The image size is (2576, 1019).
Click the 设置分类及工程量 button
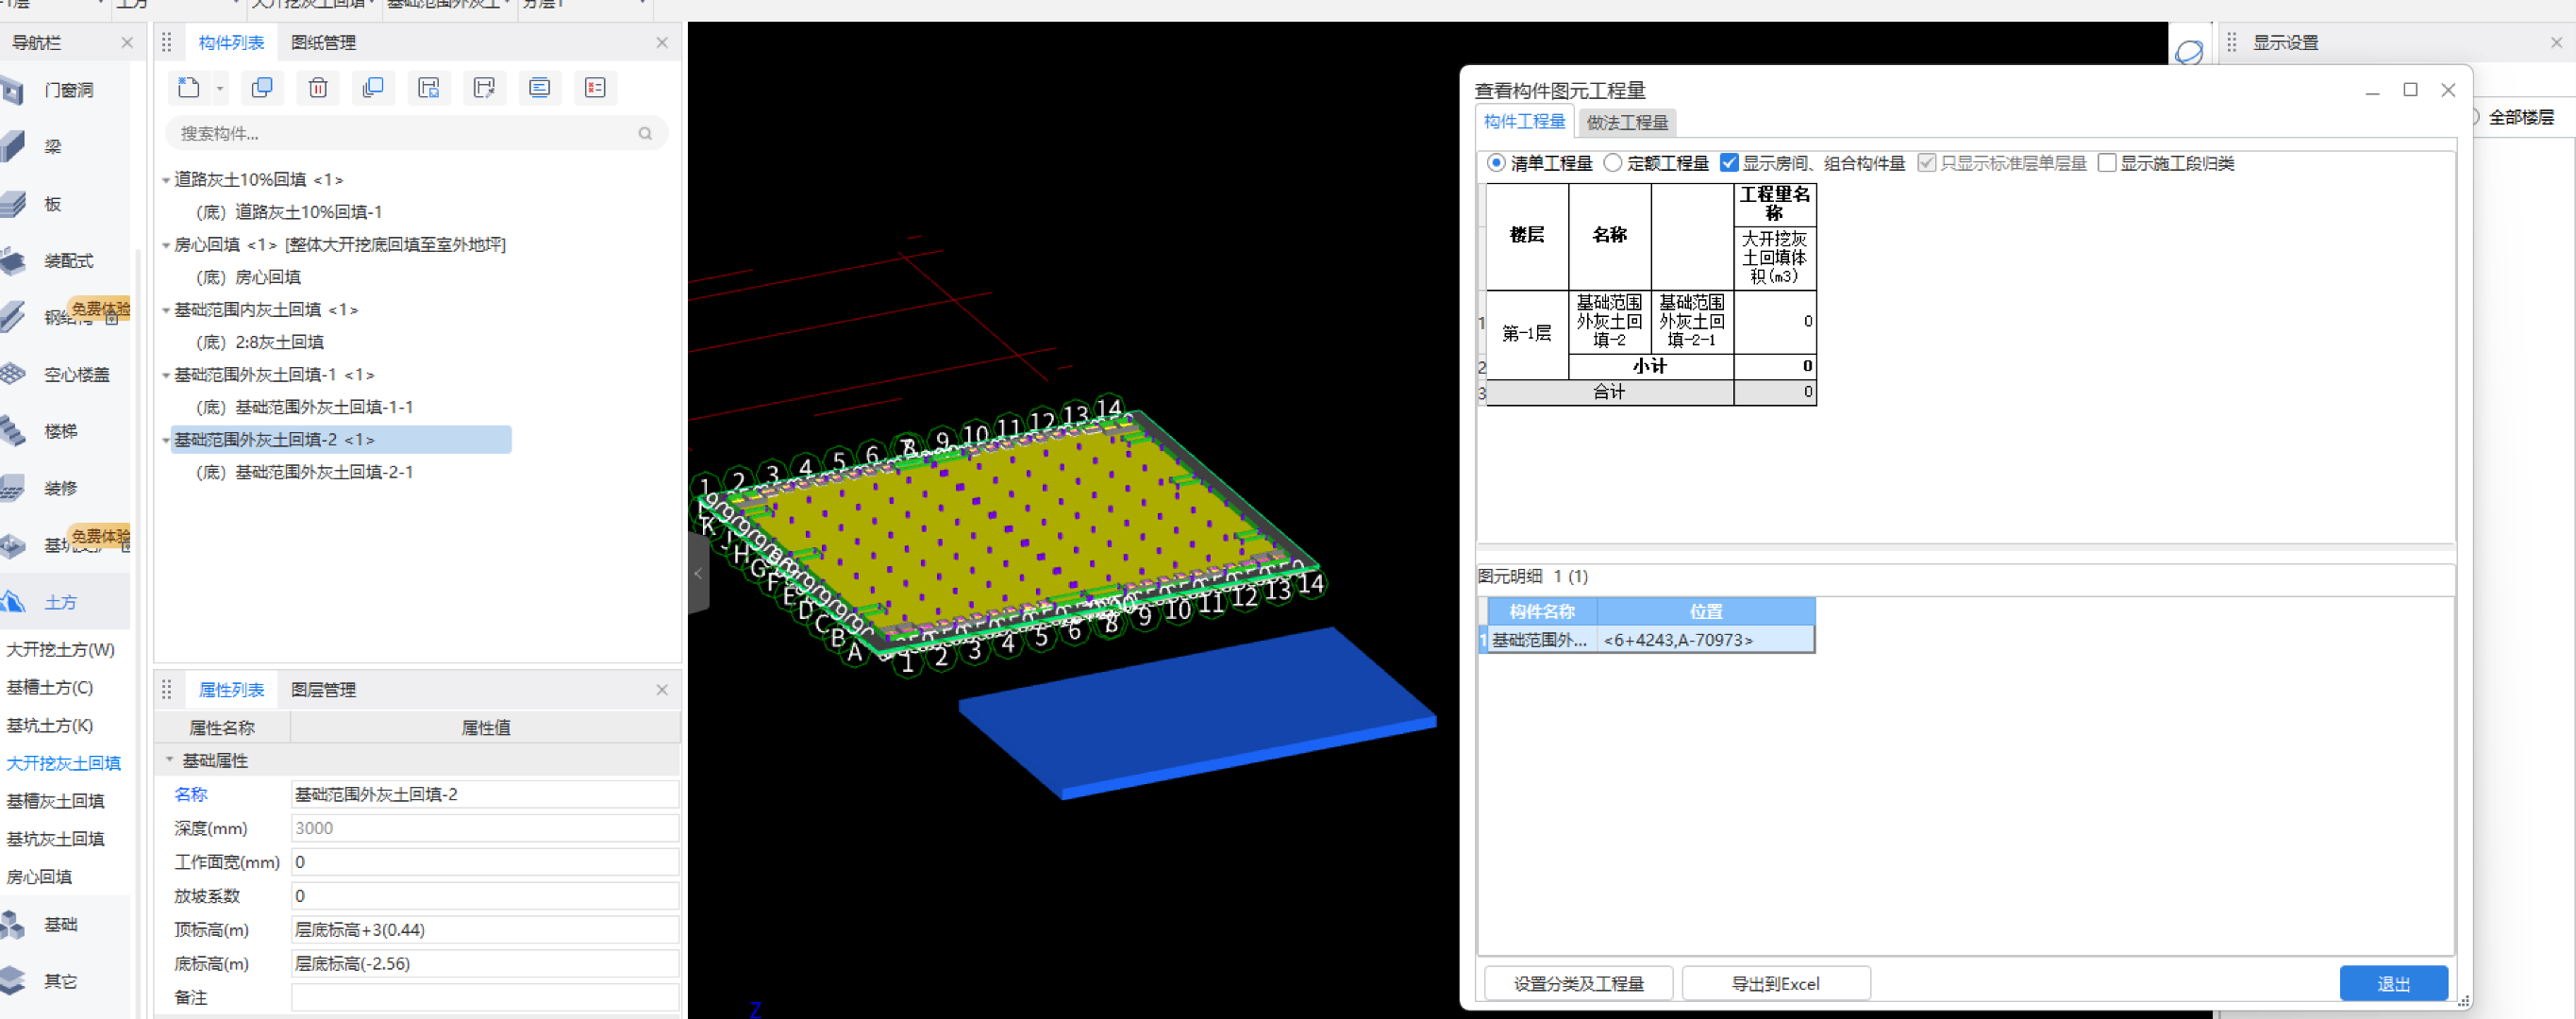[1578, 983]
